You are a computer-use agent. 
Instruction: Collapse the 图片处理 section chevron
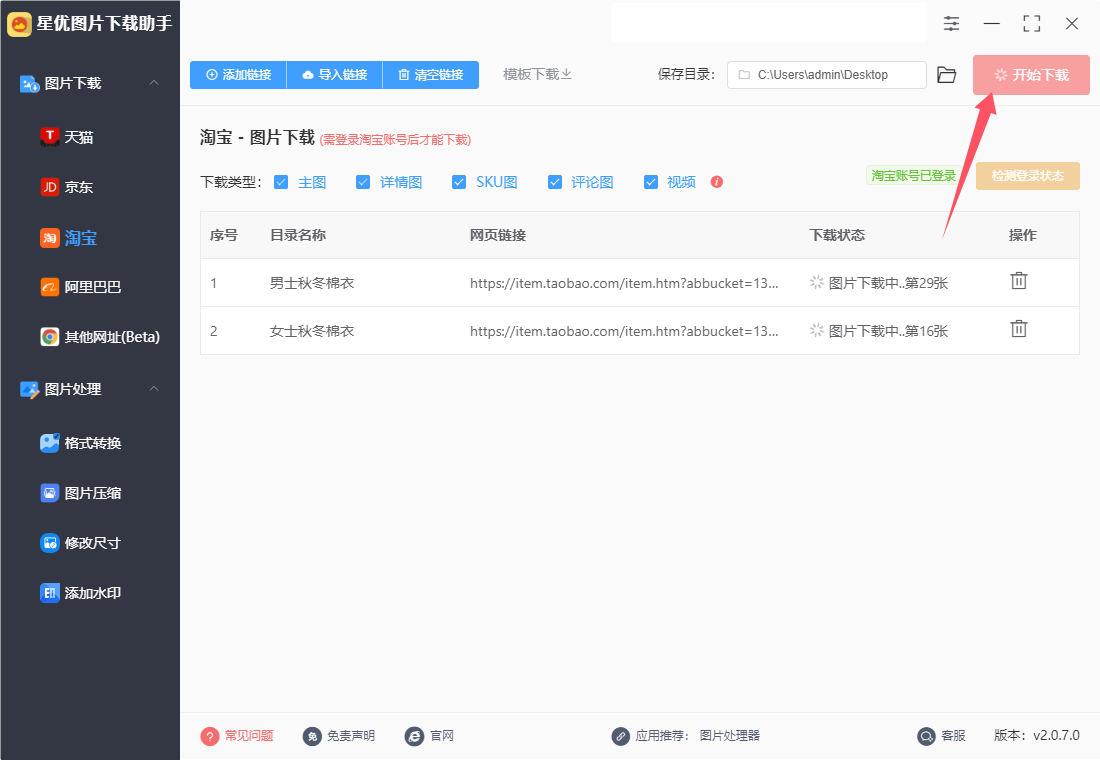pyautogui.click(x=154, y=389)
